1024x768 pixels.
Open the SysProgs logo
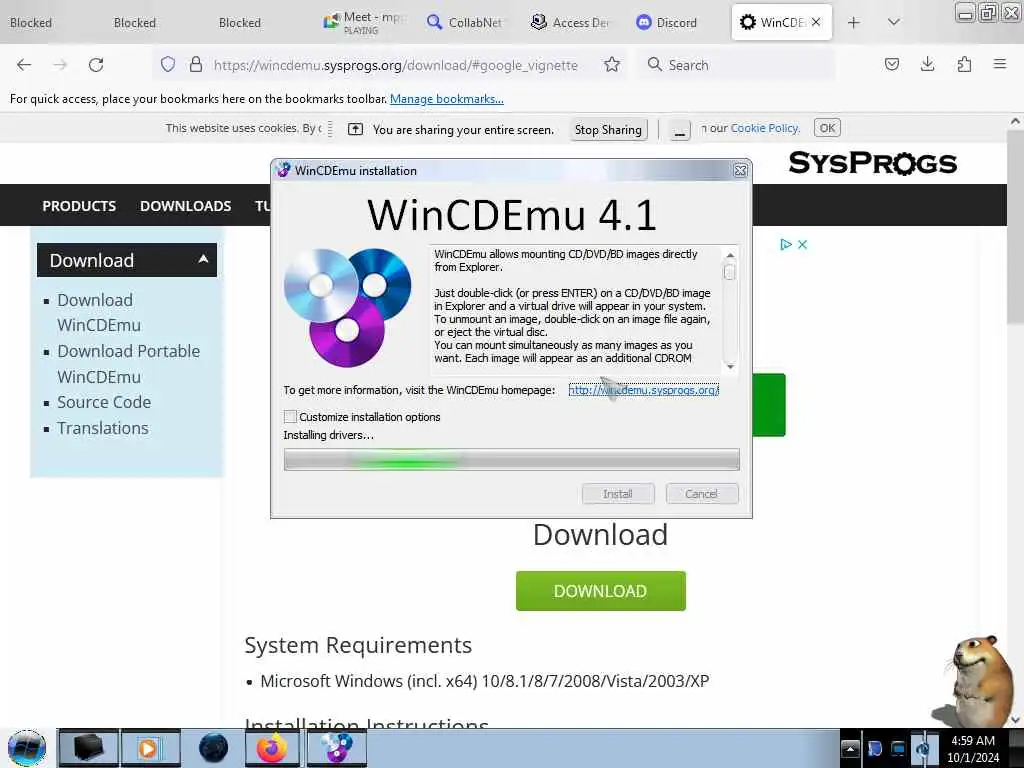coord(872,163)
